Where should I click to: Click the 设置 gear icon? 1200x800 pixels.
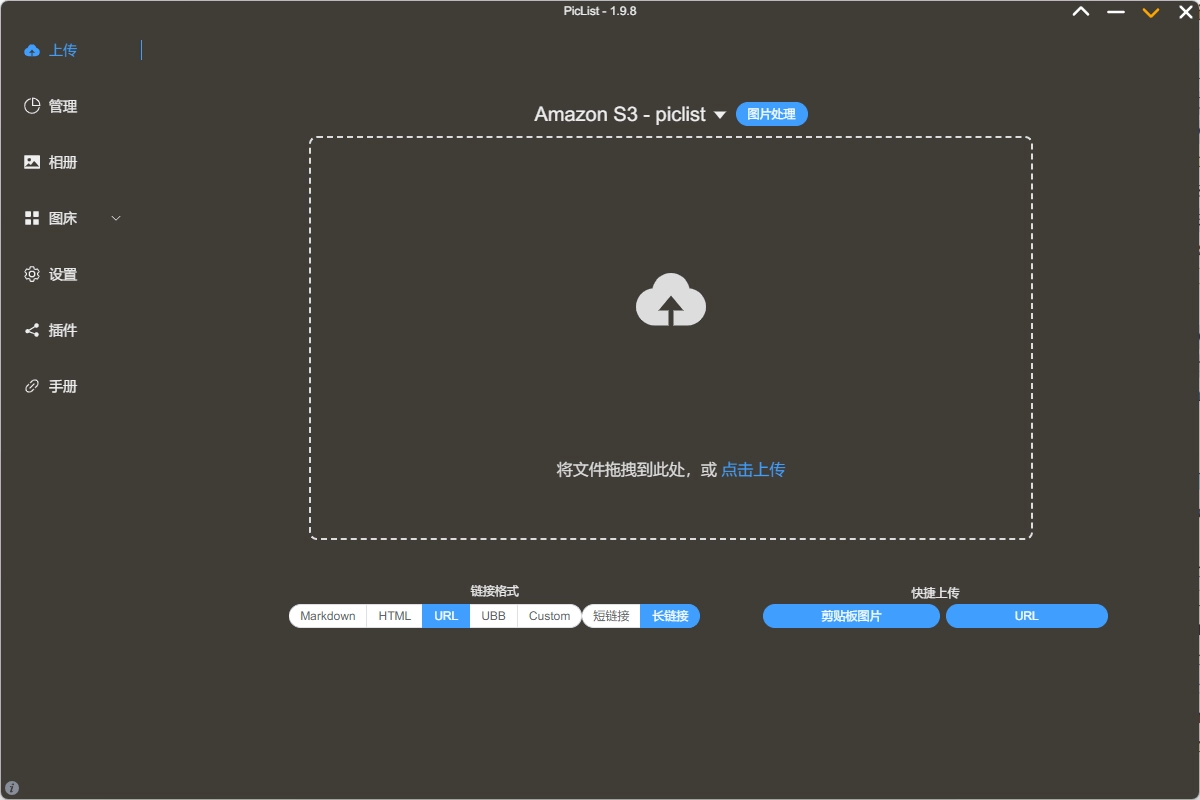click(32, 274)
